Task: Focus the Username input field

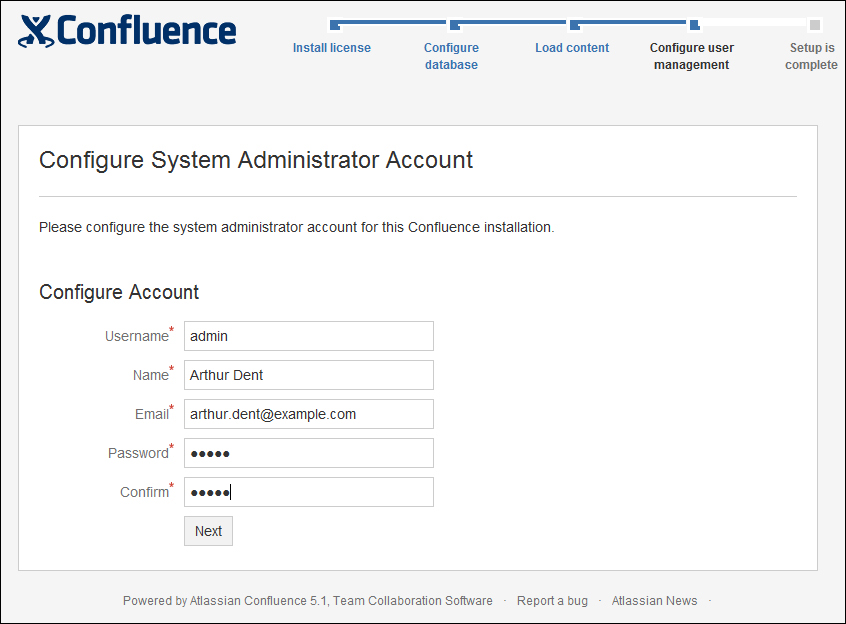Action: click(309, 336)
